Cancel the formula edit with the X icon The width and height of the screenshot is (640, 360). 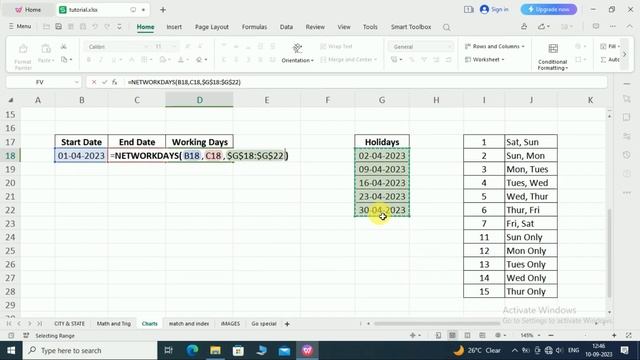click(x=94, y=82)
